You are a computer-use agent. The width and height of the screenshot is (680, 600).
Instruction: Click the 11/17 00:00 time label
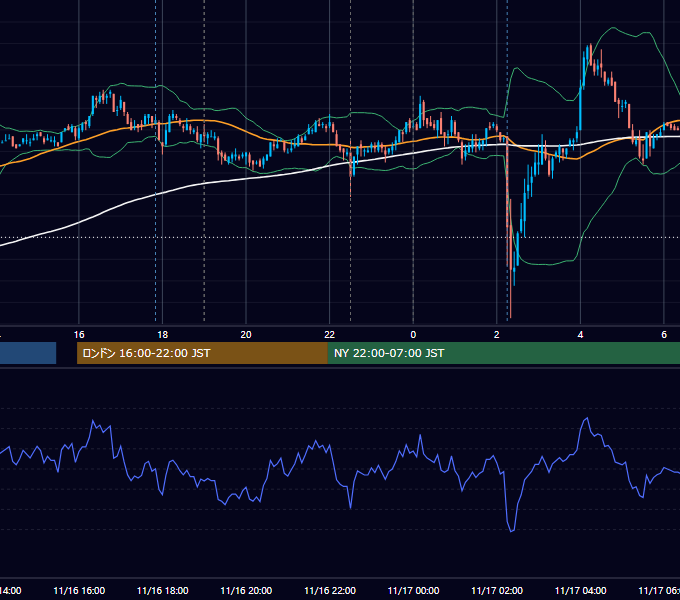point(413,590)
